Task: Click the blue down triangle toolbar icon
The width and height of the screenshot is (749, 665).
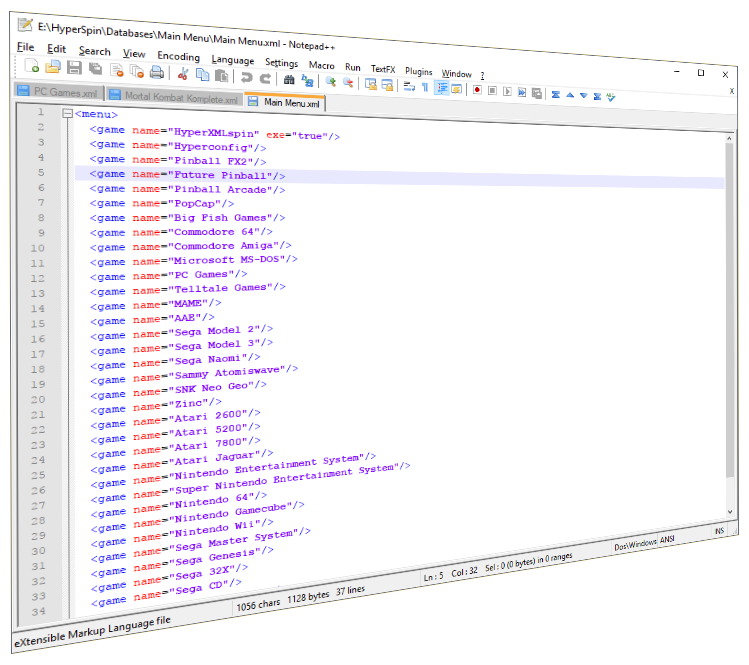Action: click(x=584, y=95)
